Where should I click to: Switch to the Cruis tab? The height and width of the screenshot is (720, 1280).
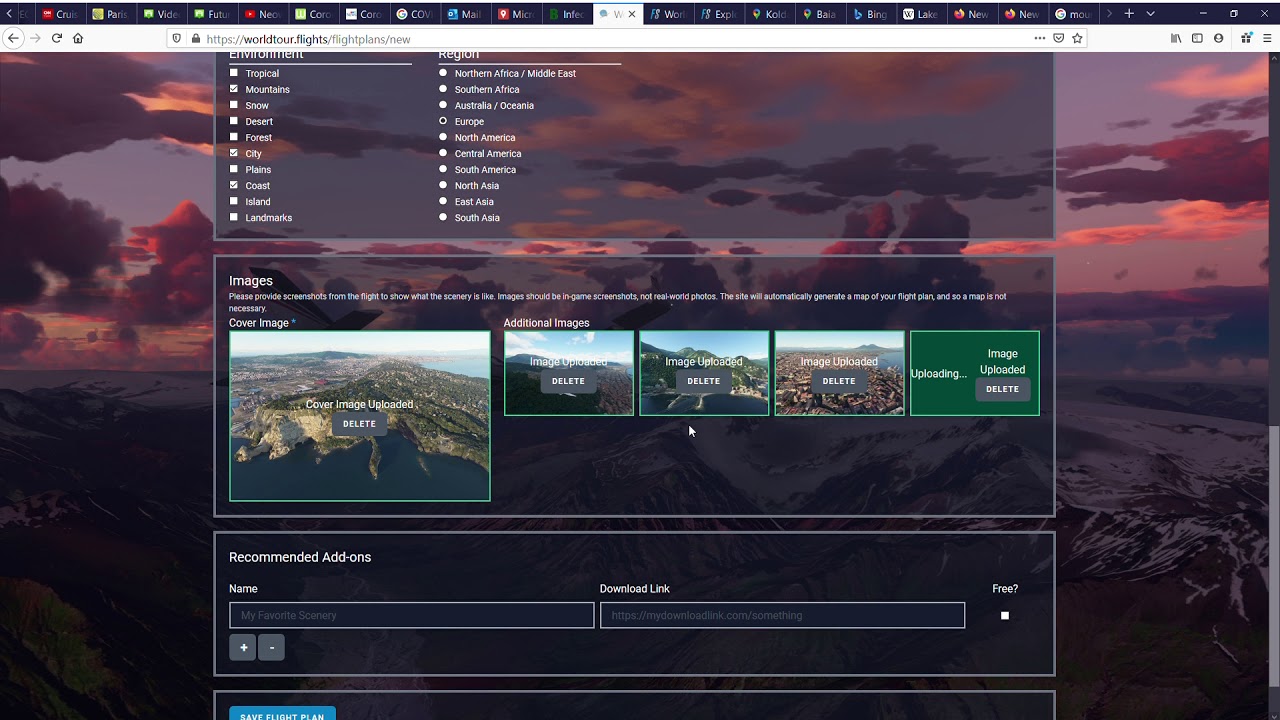coord(60,14)
